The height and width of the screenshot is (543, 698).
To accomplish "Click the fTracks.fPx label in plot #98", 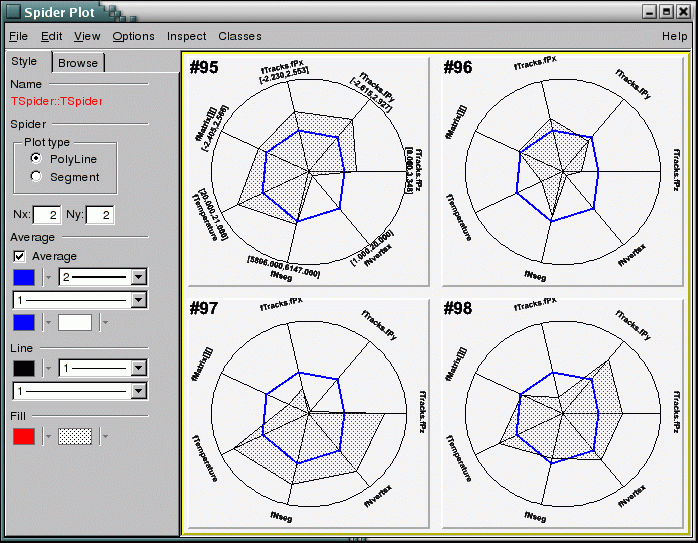I will 535,305.
